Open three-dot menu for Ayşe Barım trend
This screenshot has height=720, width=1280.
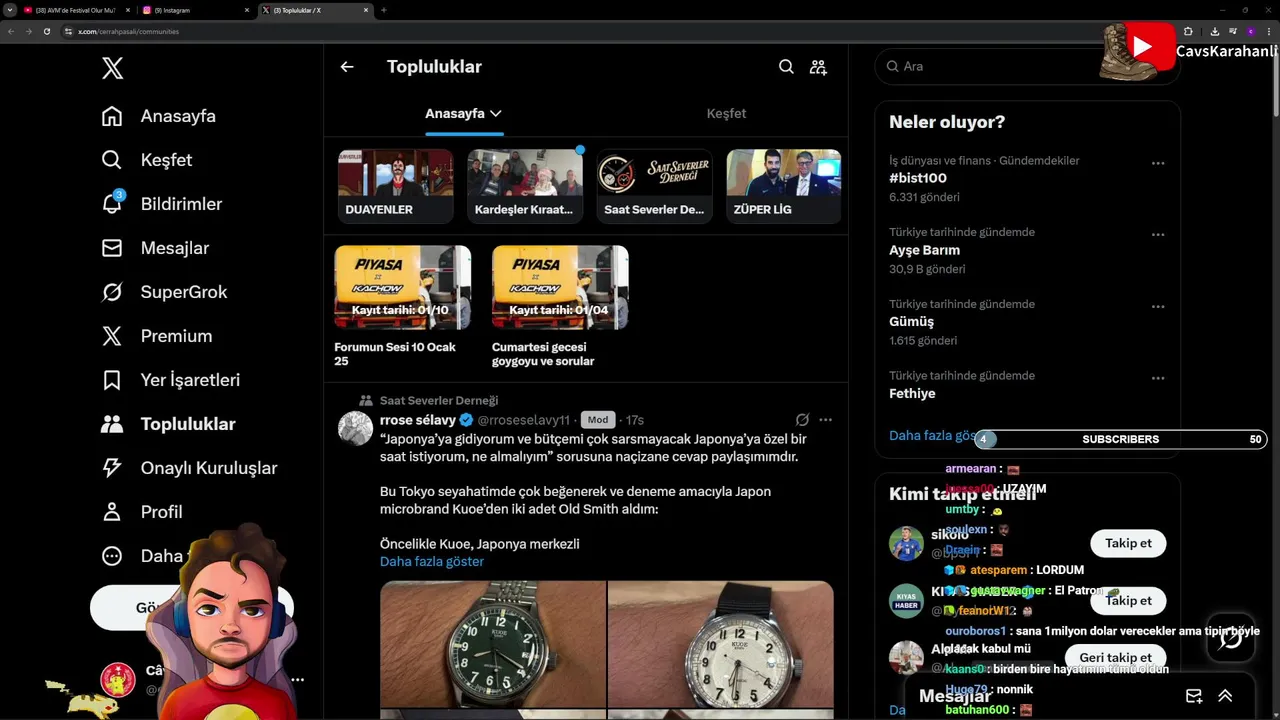[x=1158, y=235]
